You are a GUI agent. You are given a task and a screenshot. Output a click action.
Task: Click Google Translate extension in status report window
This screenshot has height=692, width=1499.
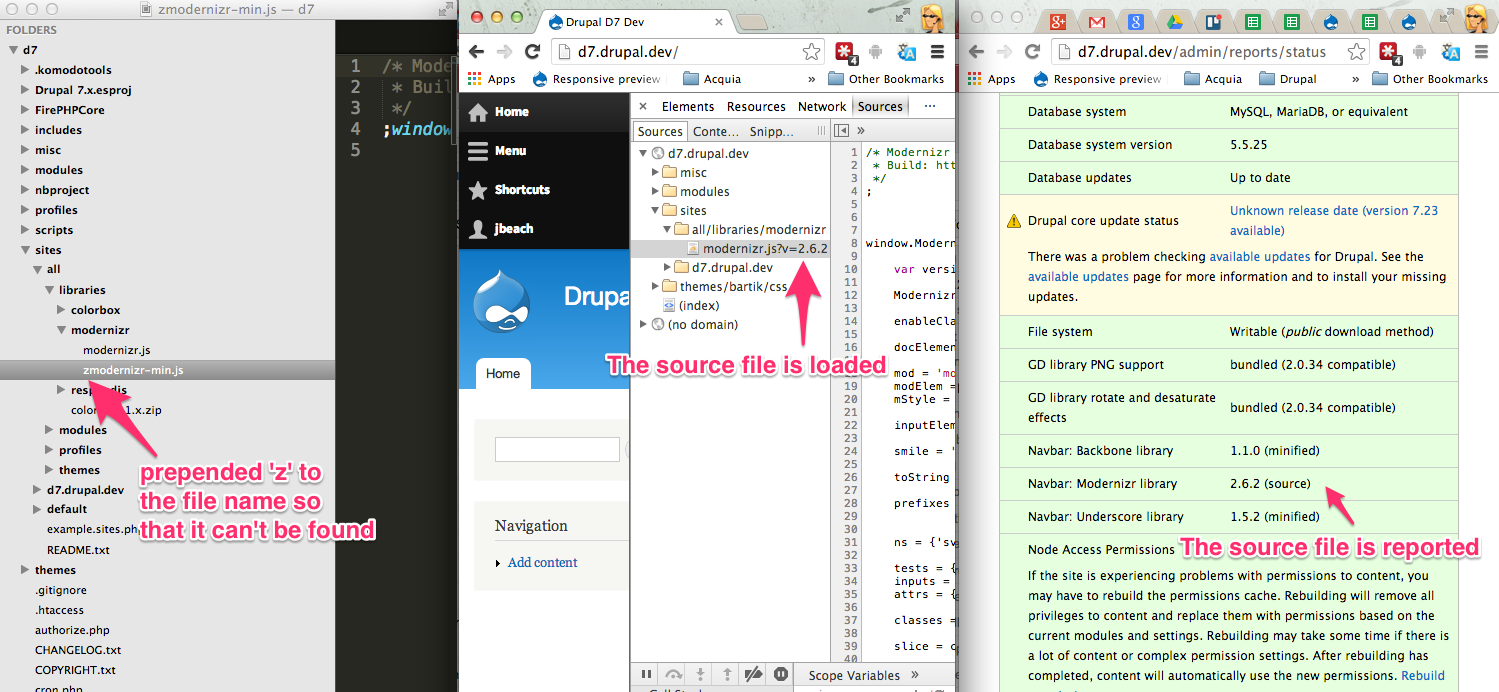(x=1450, y=52)
